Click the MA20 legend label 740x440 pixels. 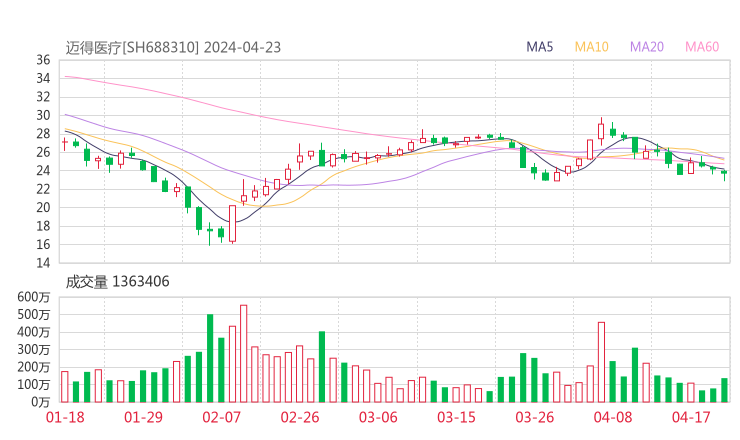647,47
